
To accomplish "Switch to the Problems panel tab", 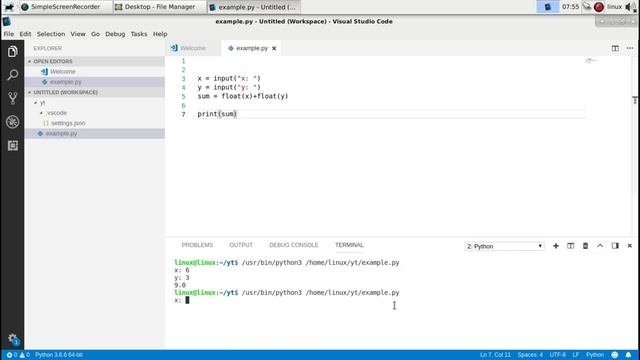I will (197, 245).
